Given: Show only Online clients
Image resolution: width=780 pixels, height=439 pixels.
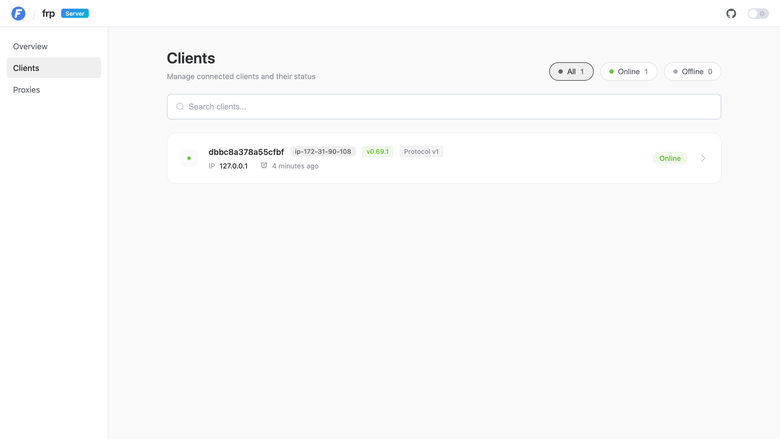Looking at the screenshot, I should coord(628,72).
